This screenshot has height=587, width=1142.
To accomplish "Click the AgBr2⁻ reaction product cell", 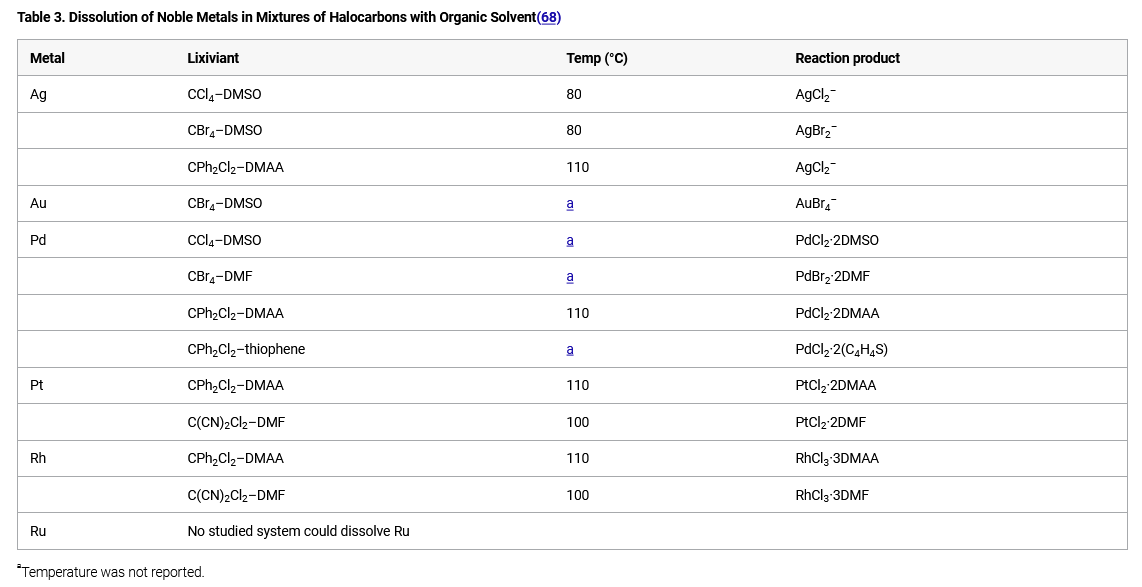I will [816, 130].
